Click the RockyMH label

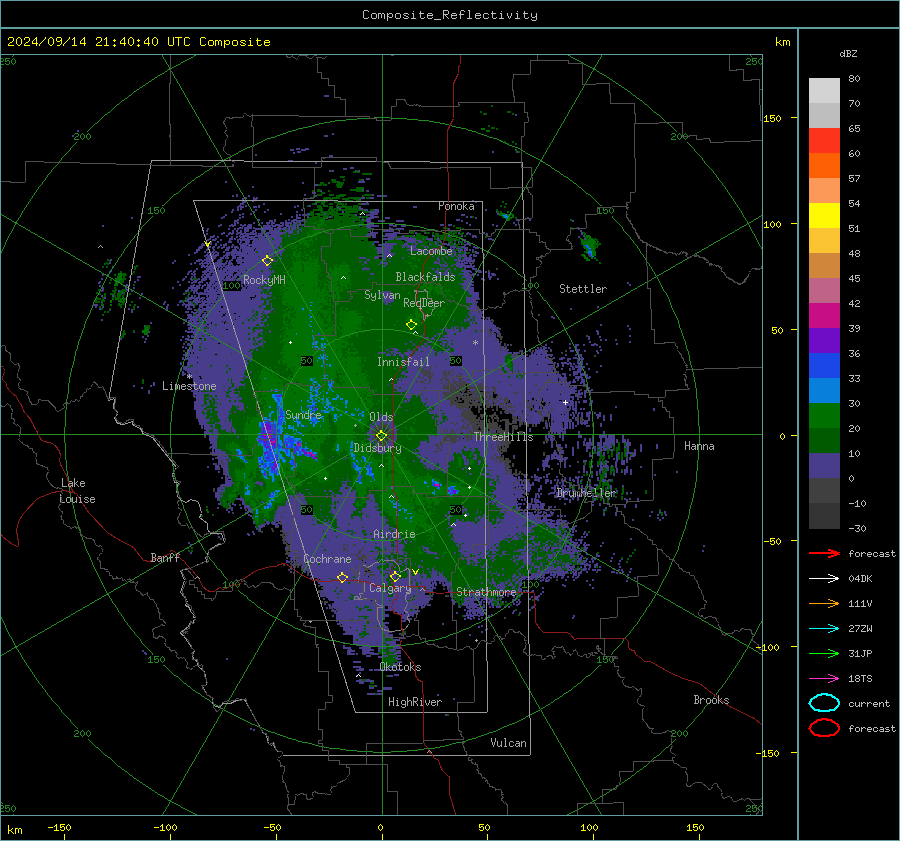coord(264,280)
